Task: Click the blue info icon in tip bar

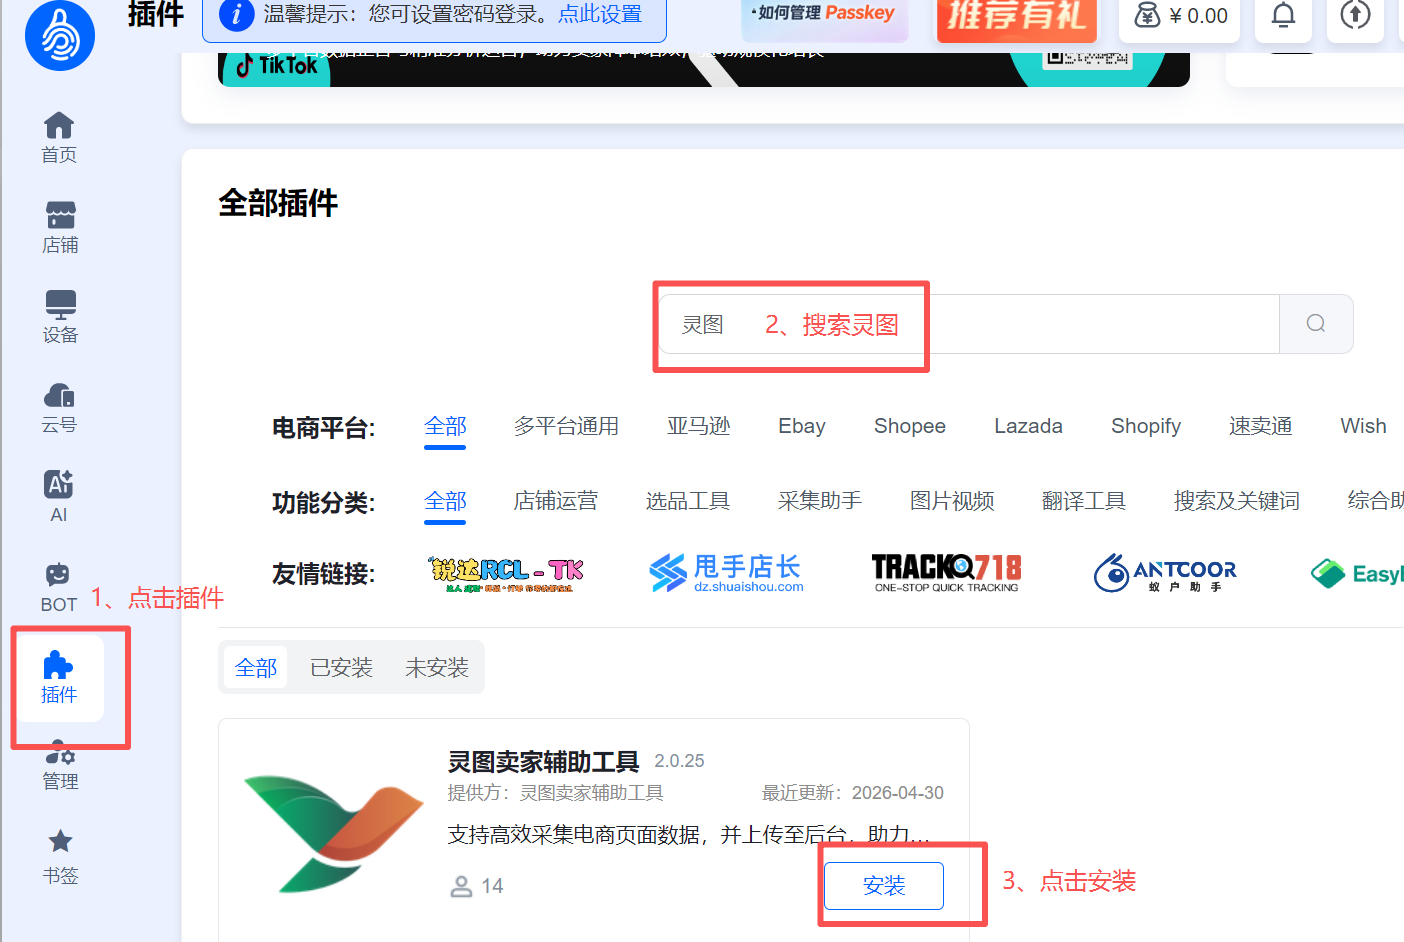Action: [236, 15]
